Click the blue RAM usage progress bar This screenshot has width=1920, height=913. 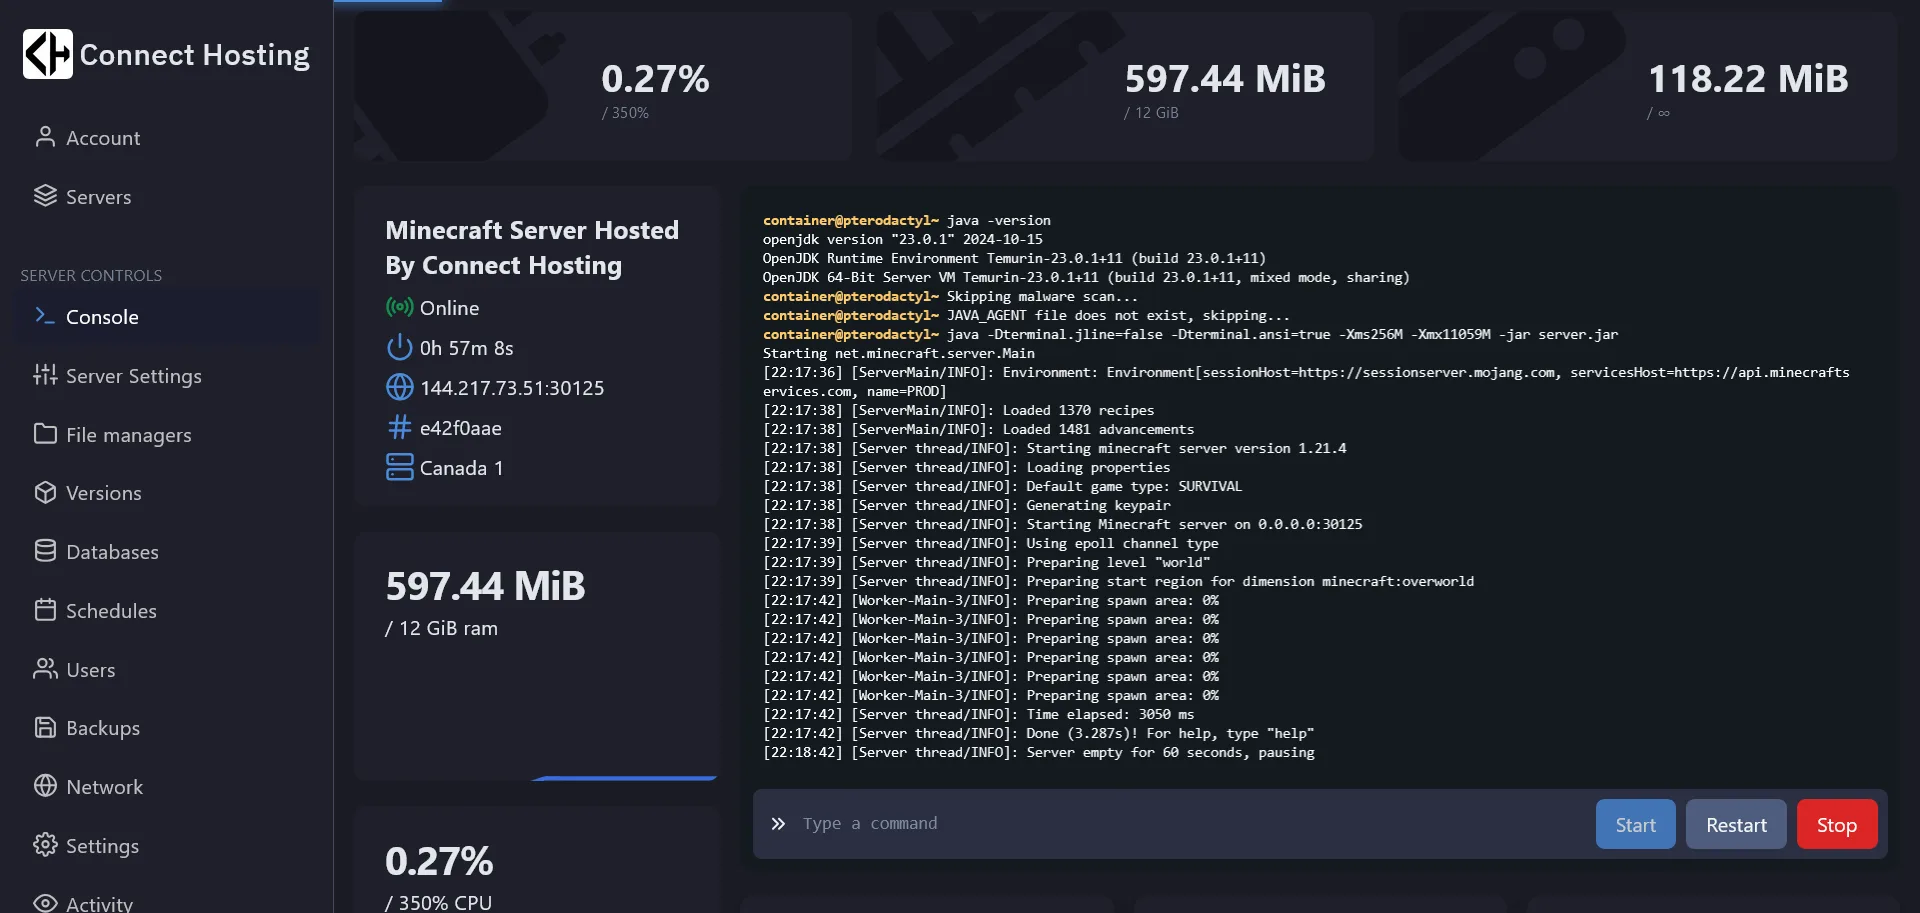625,777
